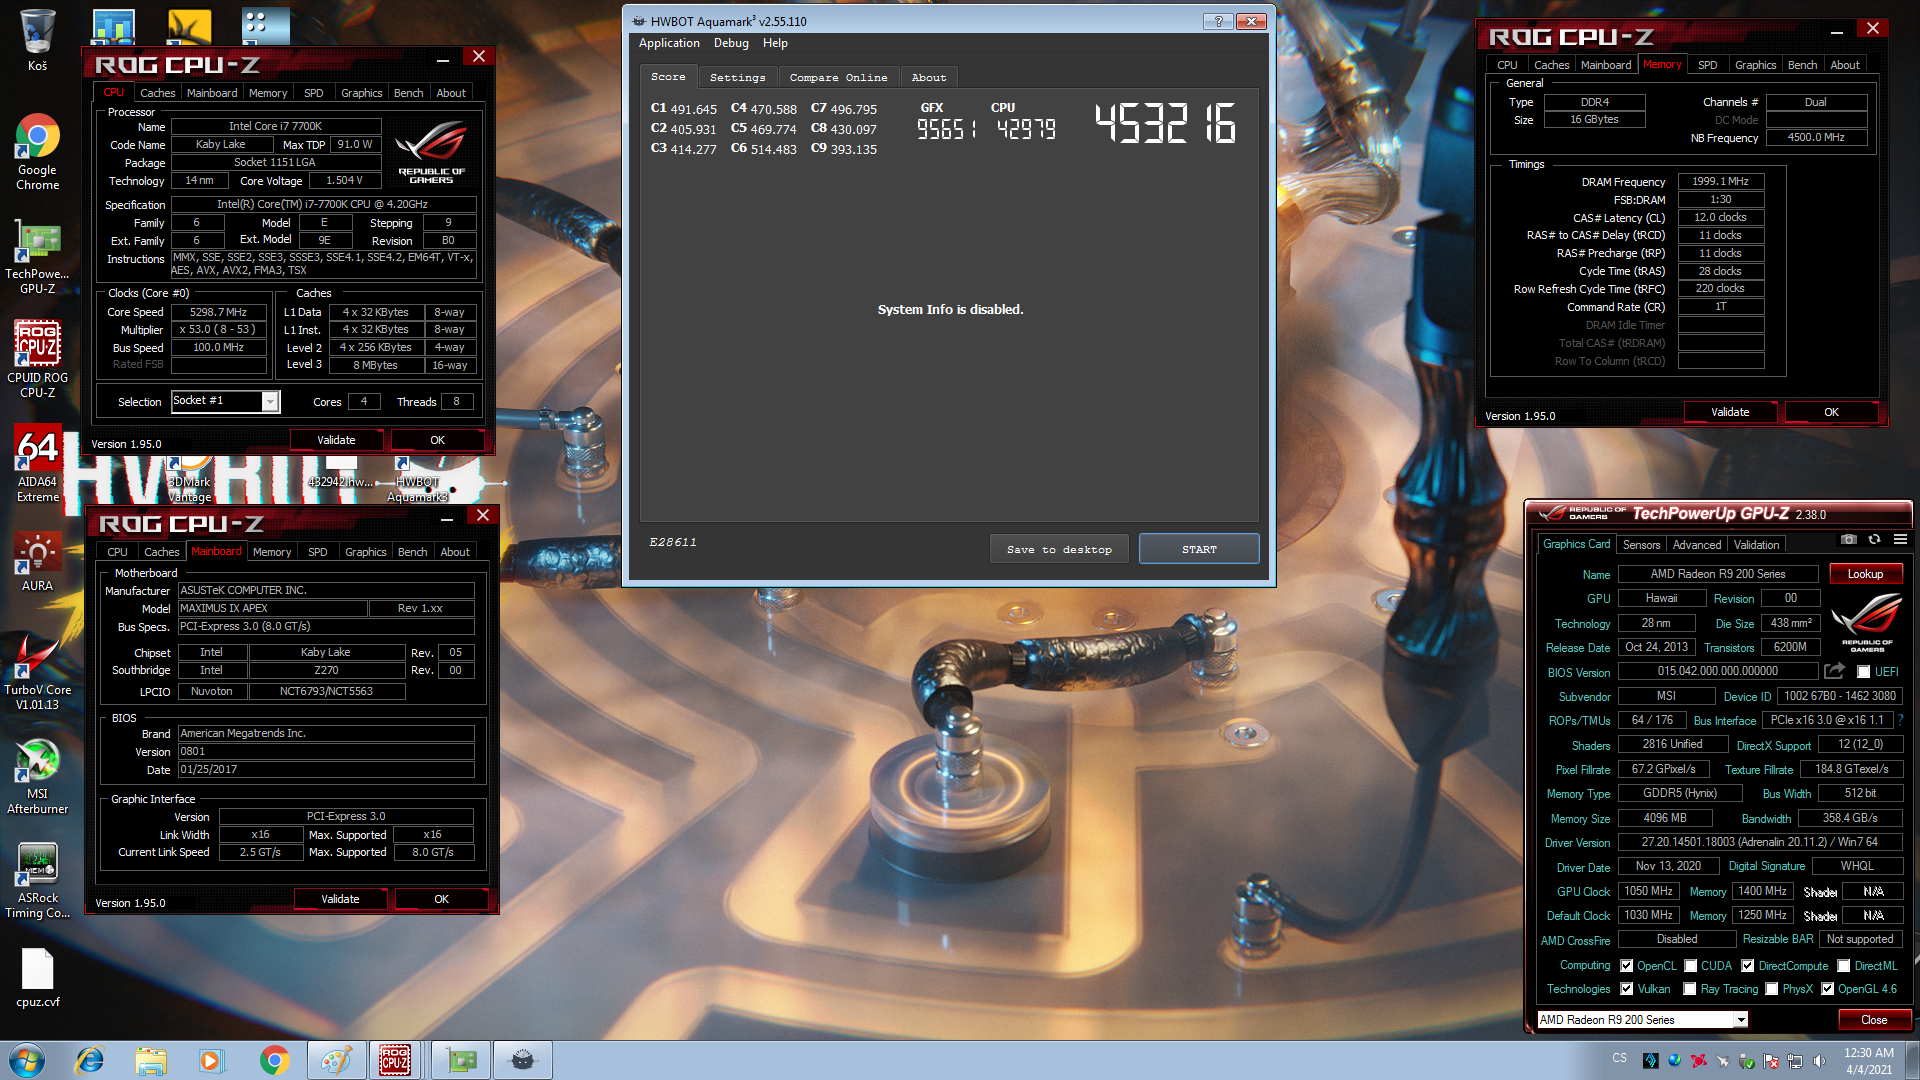Open the Google Chrome desktop shortcut
The image size is (1920, 1080).
[x=37, y=152]
